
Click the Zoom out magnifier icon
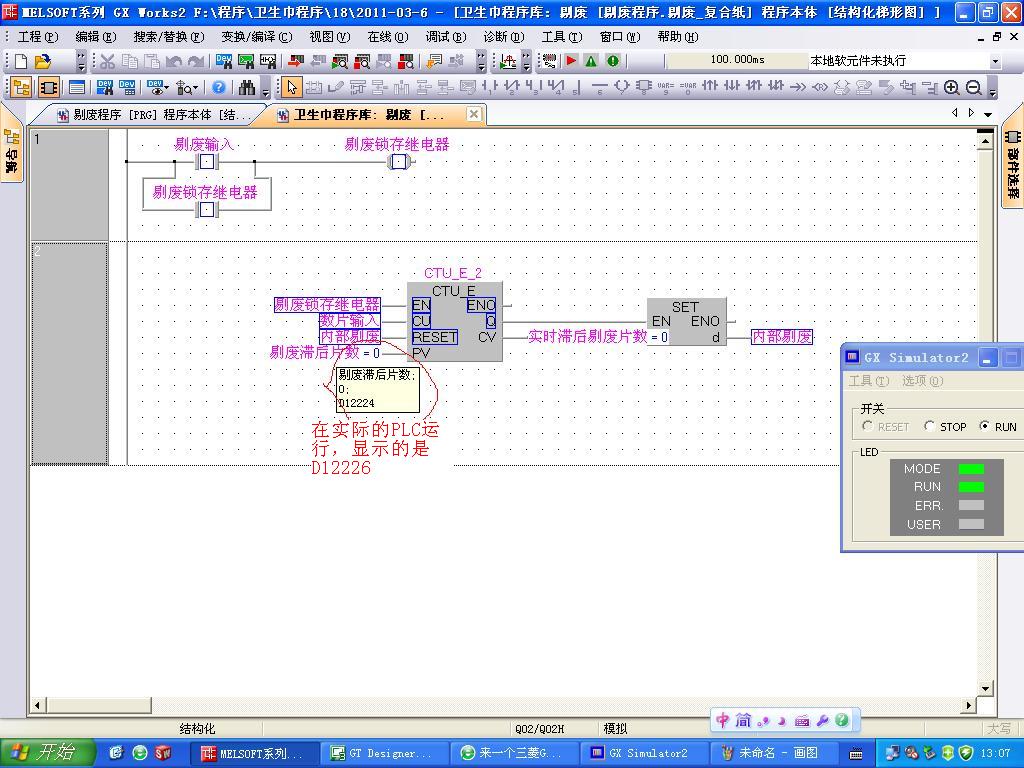click(973, 88)
